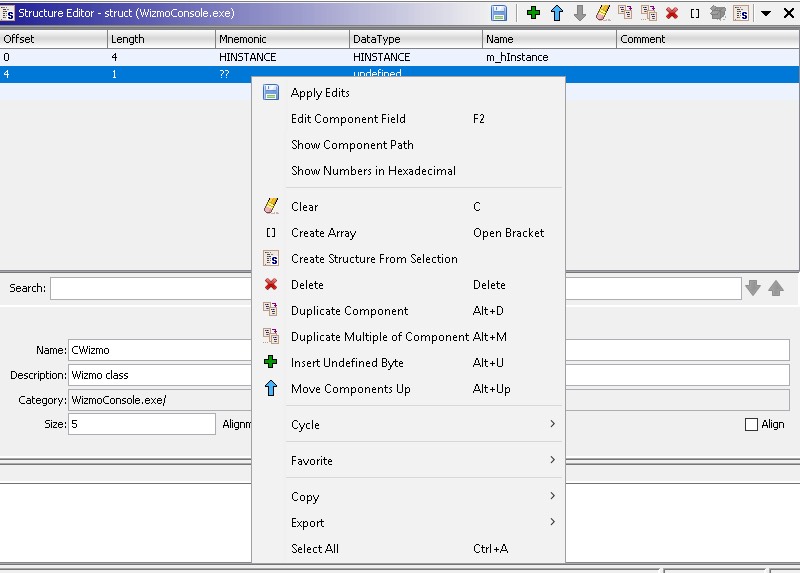Click Clear eraser icon in toolbar
The image size is (800, 573).
point(603,13)
